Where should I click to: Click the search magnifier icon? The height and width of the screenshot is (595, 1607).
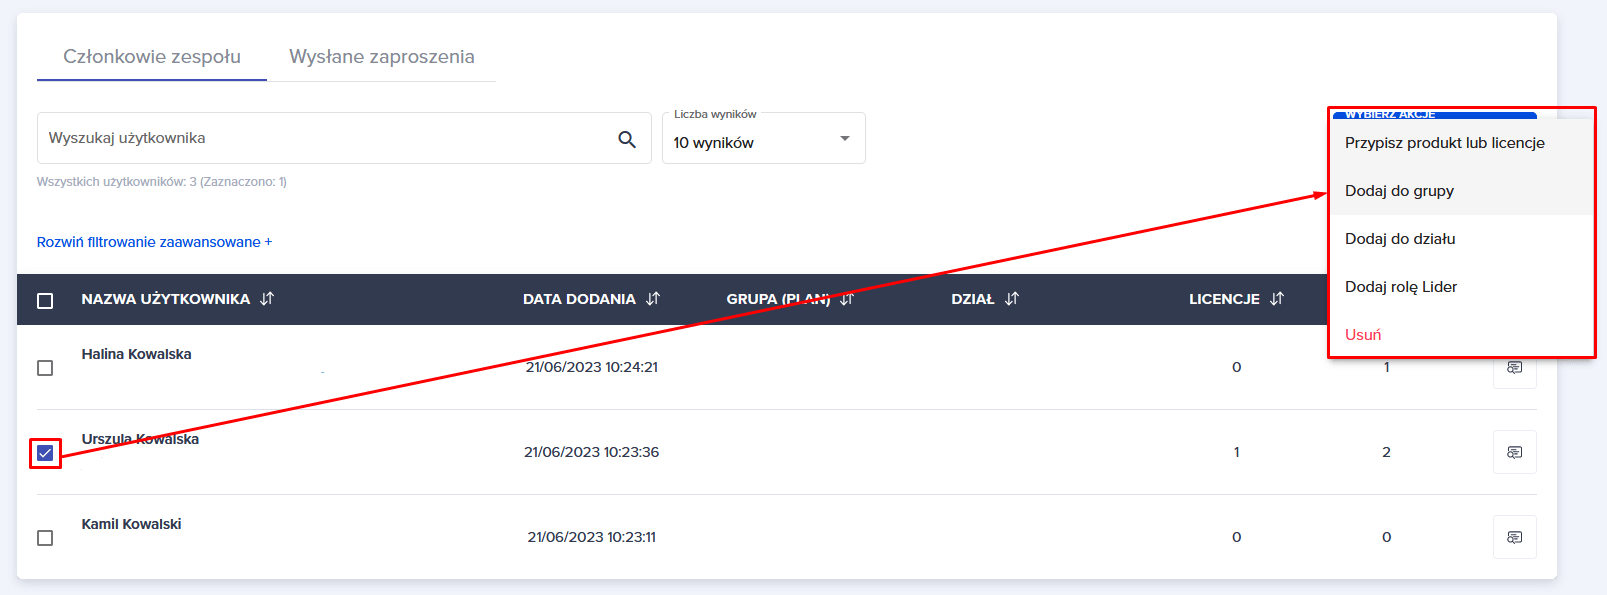[627, 139]
